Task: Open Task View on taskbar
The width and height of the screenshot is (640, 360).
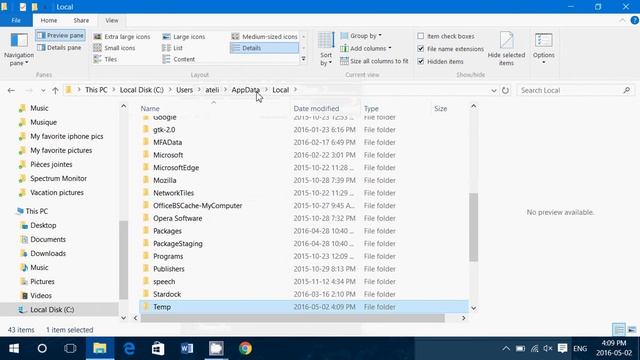Action: (x=70, y=349)
